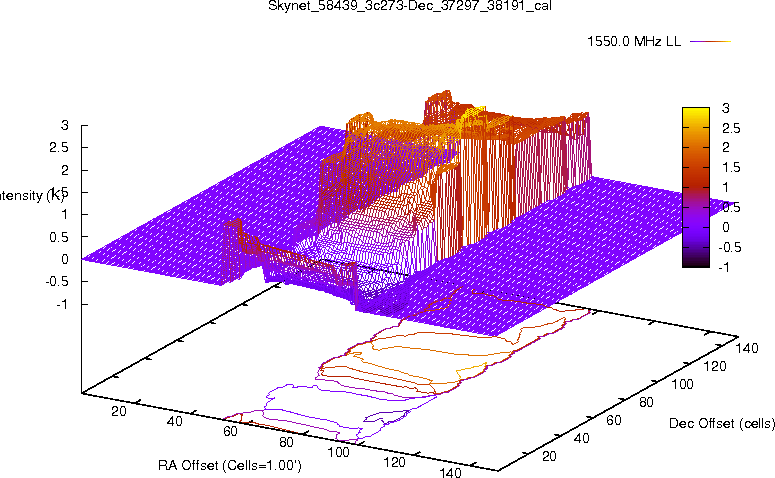Click the RA axis tick label '100'
The height and width of the screenshot is (478, 775).
[339, 452]
